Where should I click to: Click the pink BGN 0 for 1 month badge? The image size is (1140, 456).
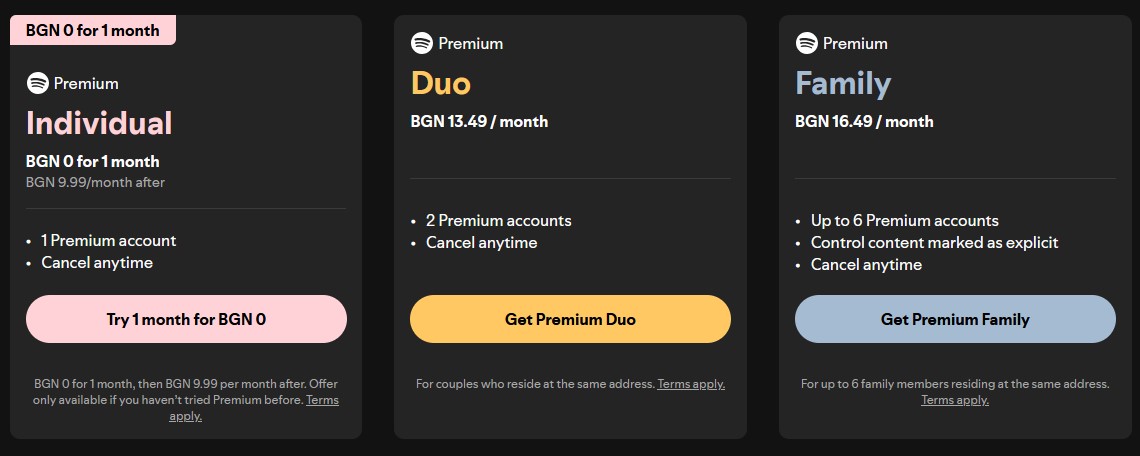93,30
